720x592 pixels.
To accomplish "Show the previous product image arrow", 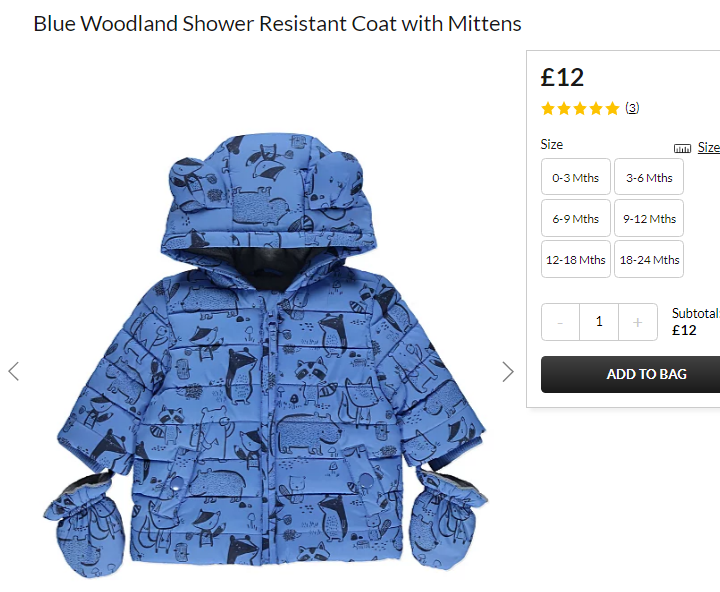I will click(14, 372).
